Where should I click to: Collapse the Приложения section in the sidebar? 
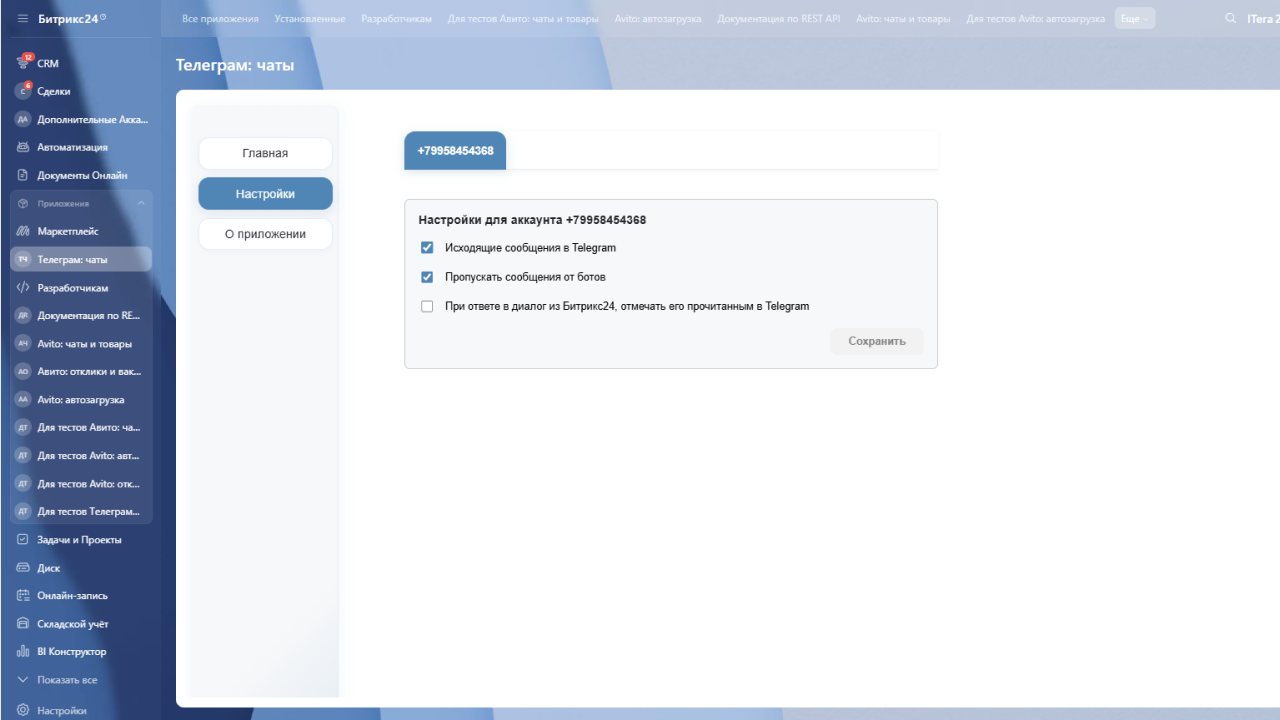(141, 203)
